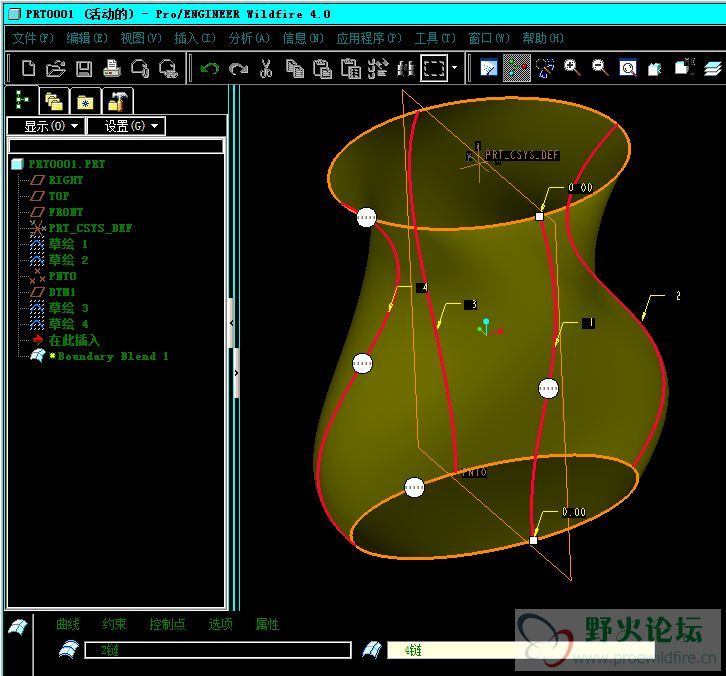The image size is (726, 676).
Task: Switch to the Favorites tab
Action: coord(85,100)
